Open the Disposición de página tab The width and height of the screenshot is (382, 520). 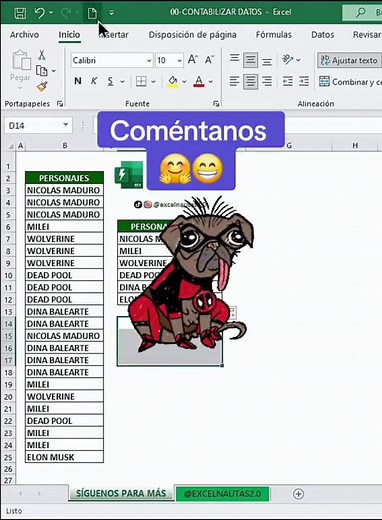tap(192, 35)
